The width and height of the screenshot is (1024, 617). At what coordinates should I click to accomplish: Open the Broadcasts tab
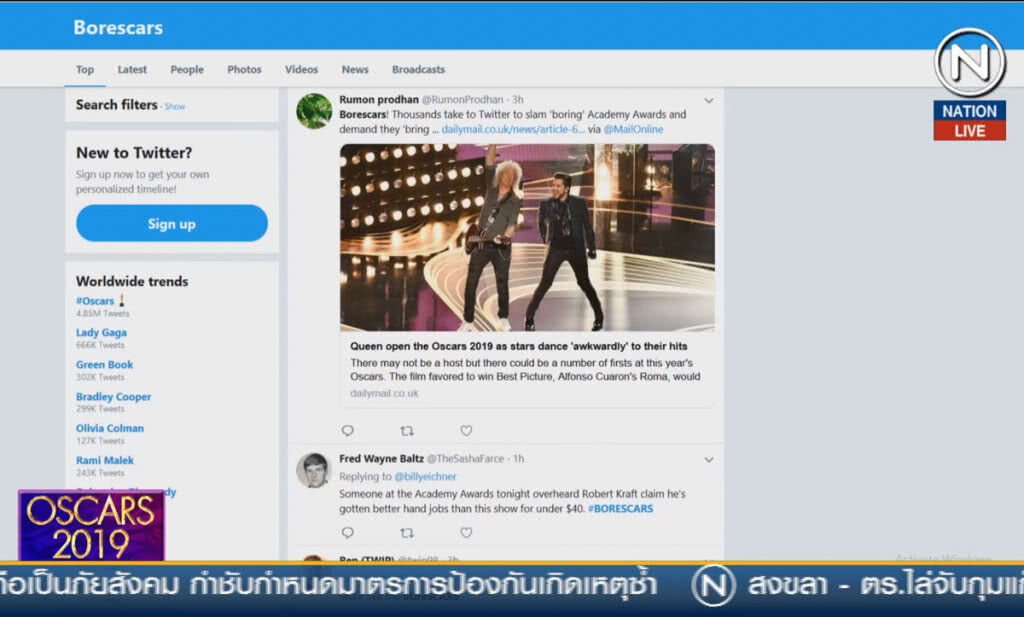(x=418, y=69)
